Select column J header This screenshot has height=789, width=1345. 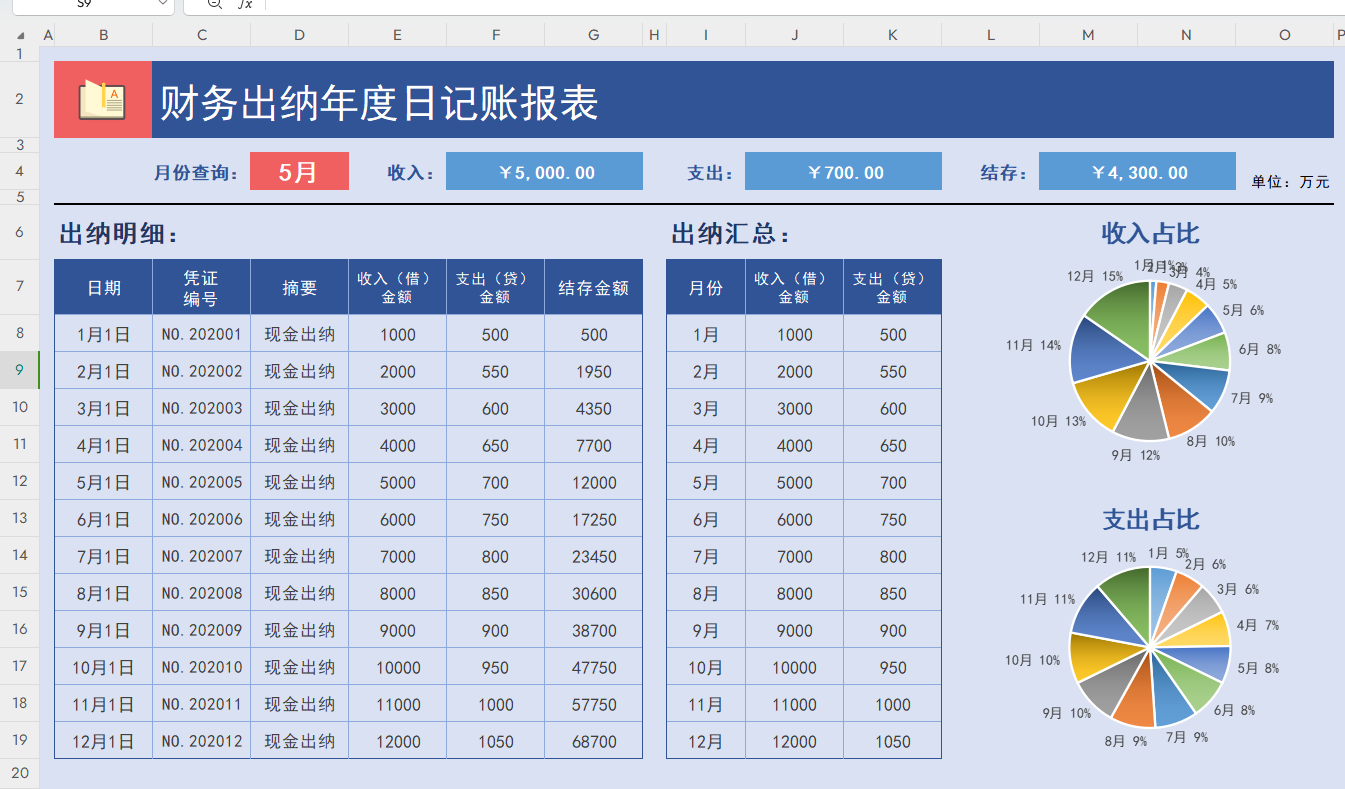click(x=794, y=35)
